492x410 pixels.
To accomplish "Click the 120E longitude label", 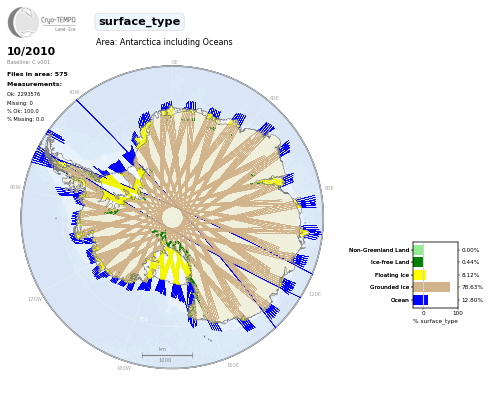I will [x=315, y=294].
